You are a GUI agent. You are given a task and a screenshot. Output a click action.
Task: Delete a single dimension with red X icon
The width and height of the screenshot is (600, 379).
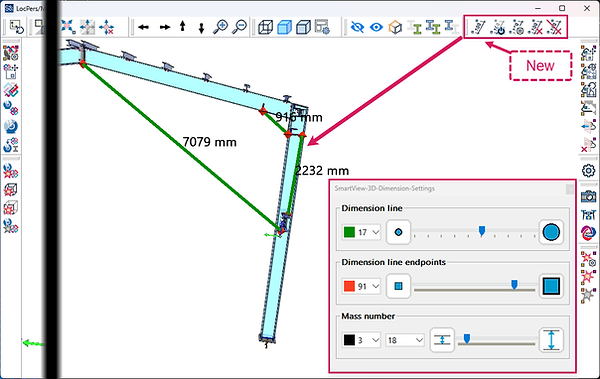tap(535, 27)
